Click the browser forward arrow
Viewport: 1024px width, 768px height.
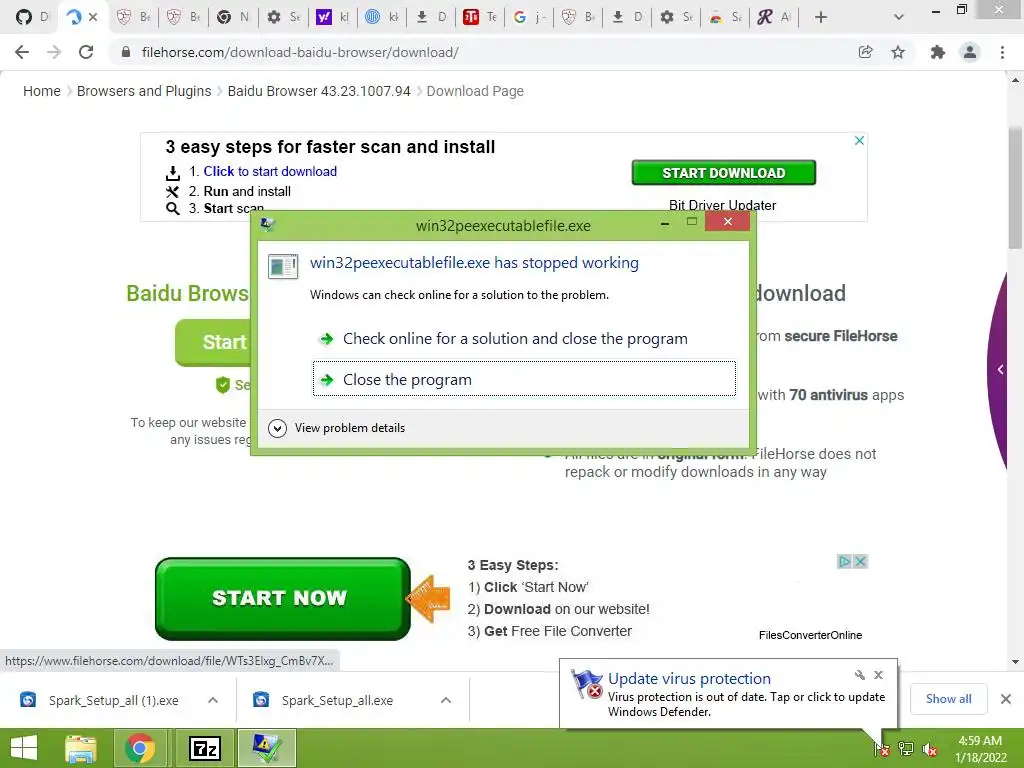click(x=54, y=52)
